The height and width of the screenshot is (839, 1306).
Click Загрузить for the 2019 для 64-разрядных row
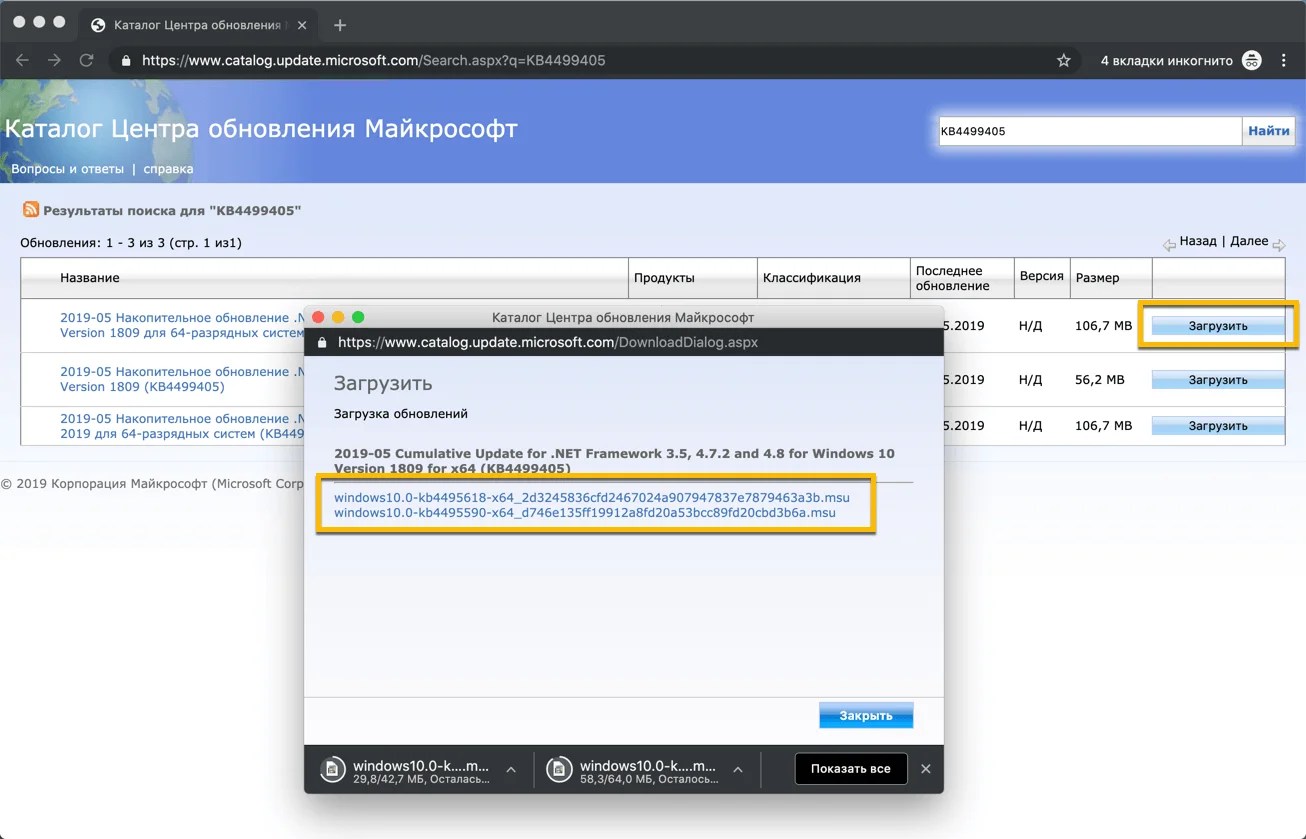[1218, 426]
